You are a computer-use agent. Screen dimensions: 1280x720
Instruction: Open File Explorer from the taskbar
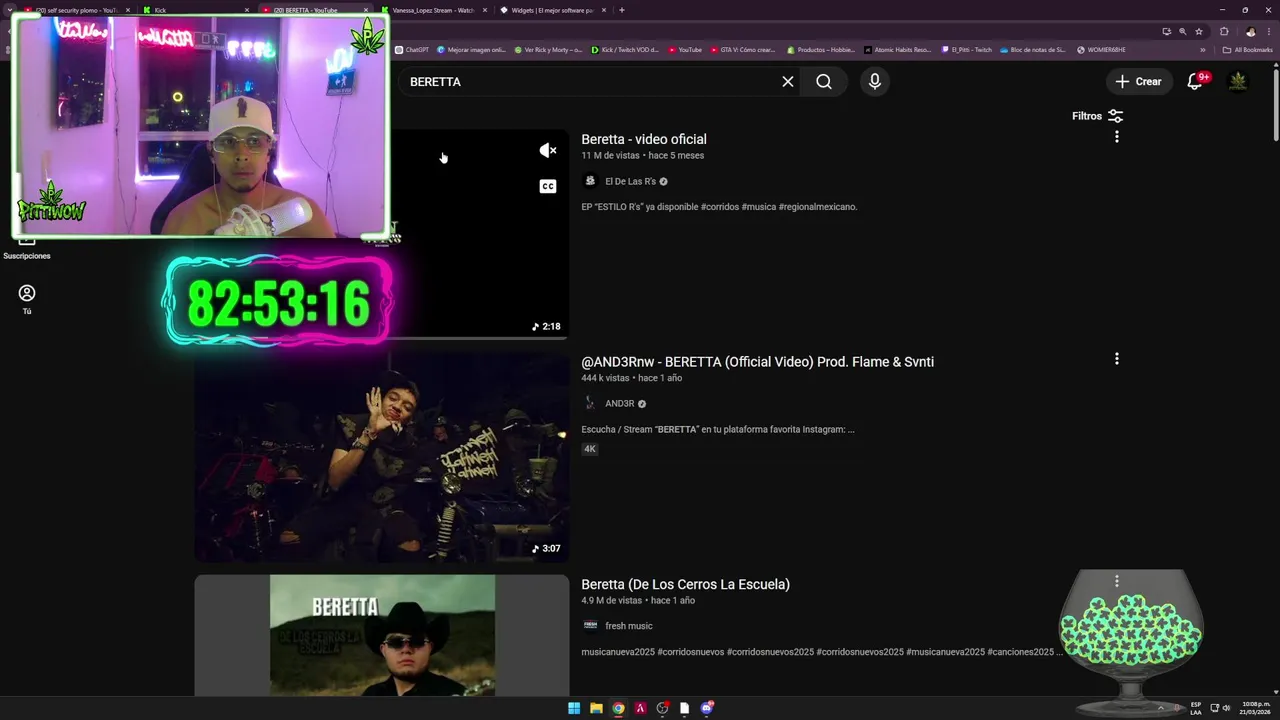pos(596,708)
